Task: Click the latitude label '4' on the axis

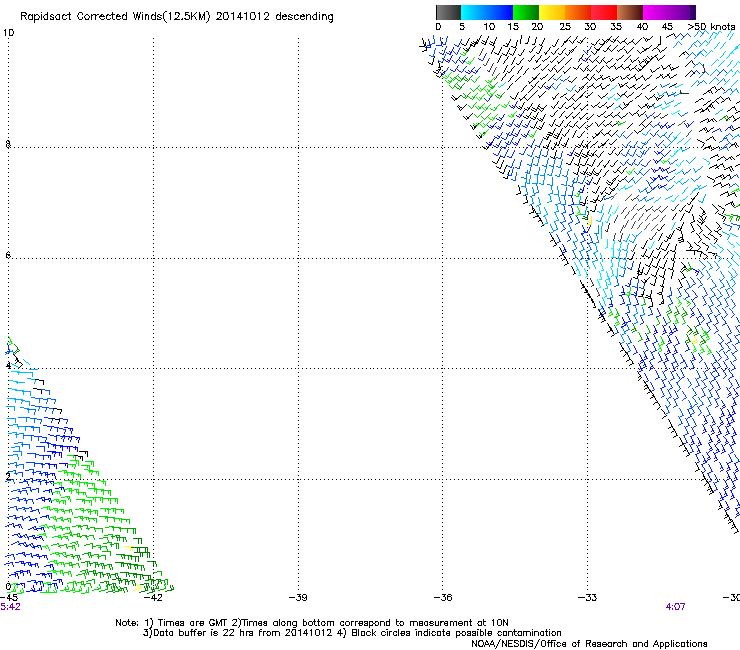Action: pyautogui.click(x=8, y=365)
